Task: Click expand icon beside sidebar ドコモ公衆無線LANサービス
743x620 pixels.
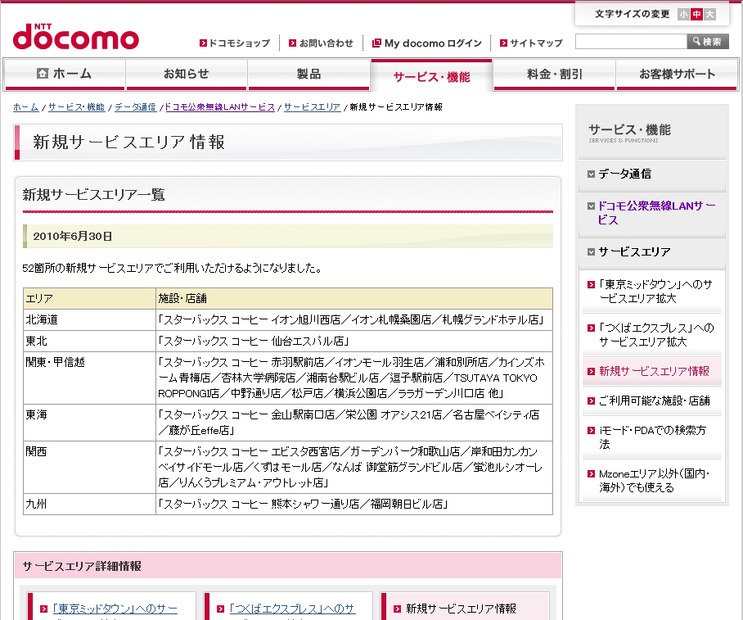Action: [591, 206]
